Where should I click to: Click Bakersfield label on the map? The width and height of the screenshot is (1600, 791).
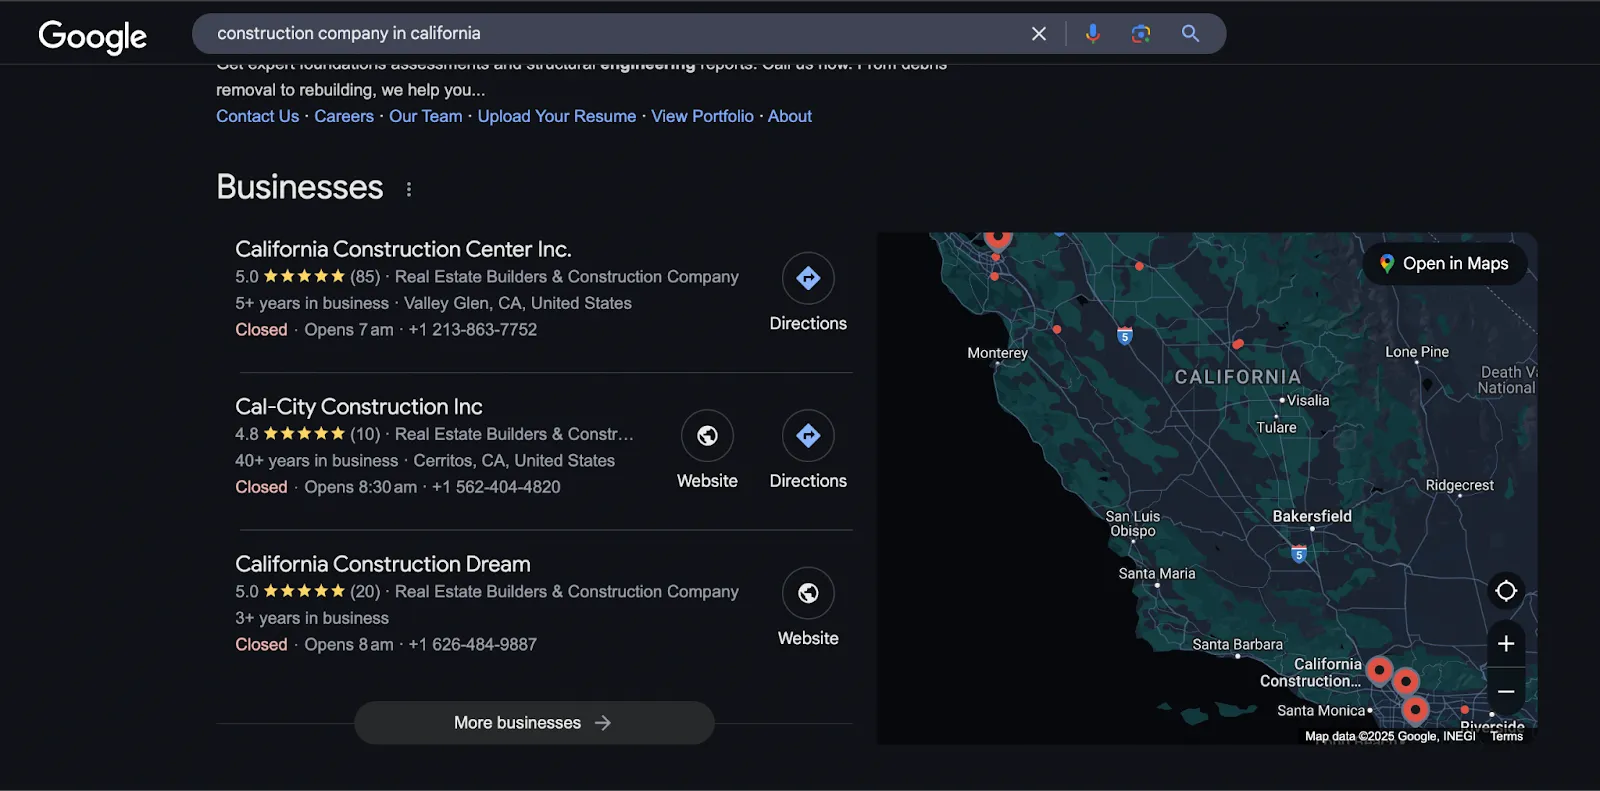pyautogui.click(x=1312, y=516)
